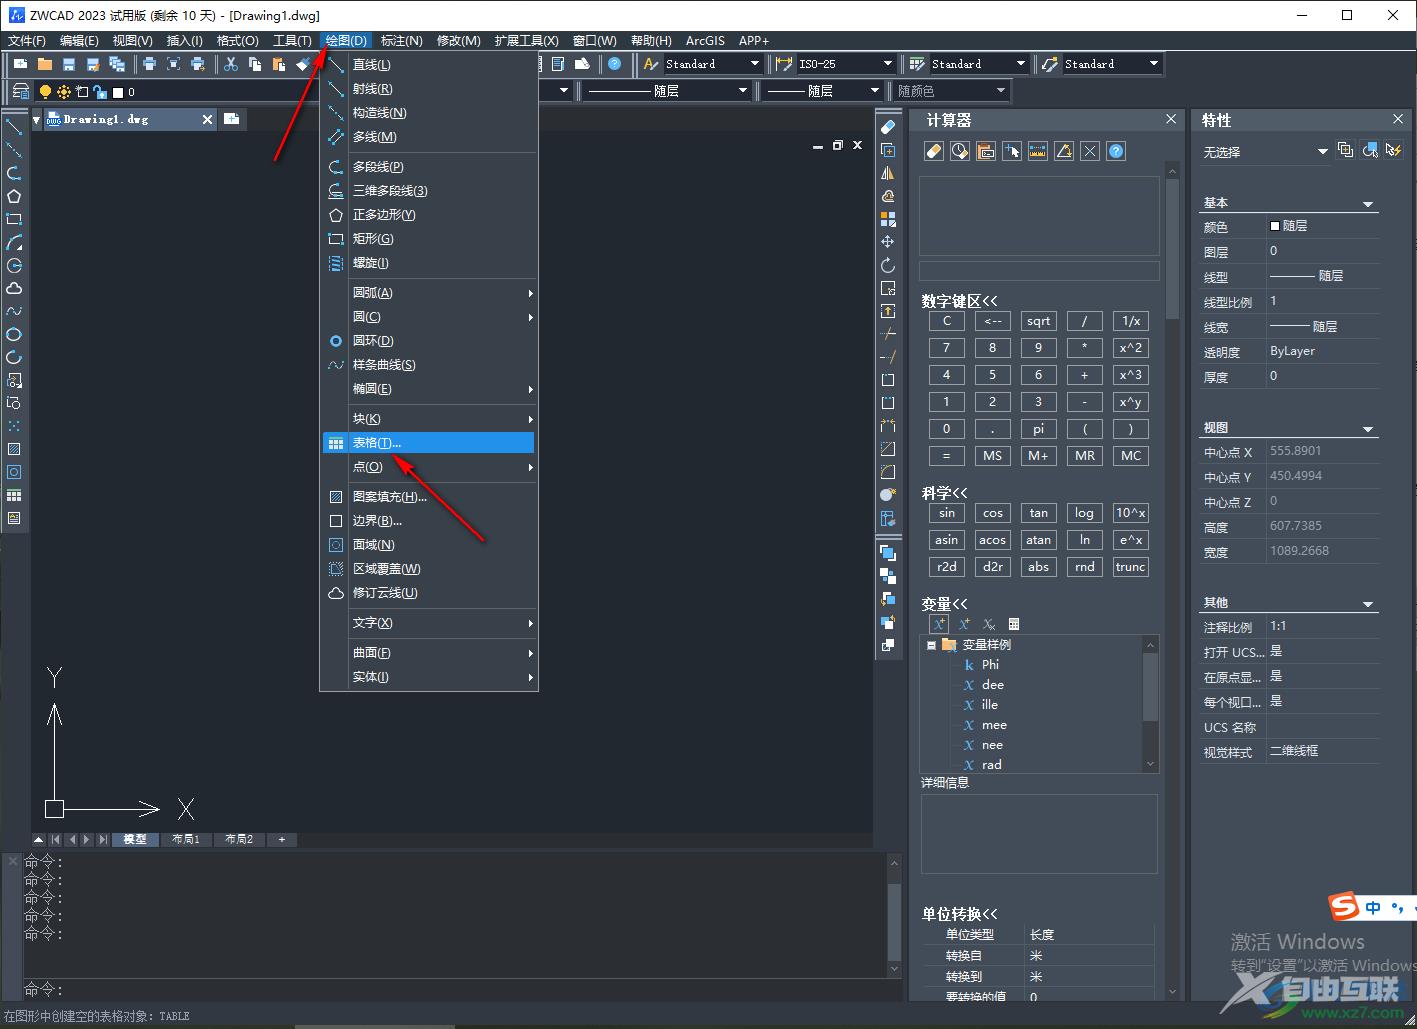The height and width of the screenshot is (1029, 1417).
Task: Click the MS memory store button
Action: 992,456
